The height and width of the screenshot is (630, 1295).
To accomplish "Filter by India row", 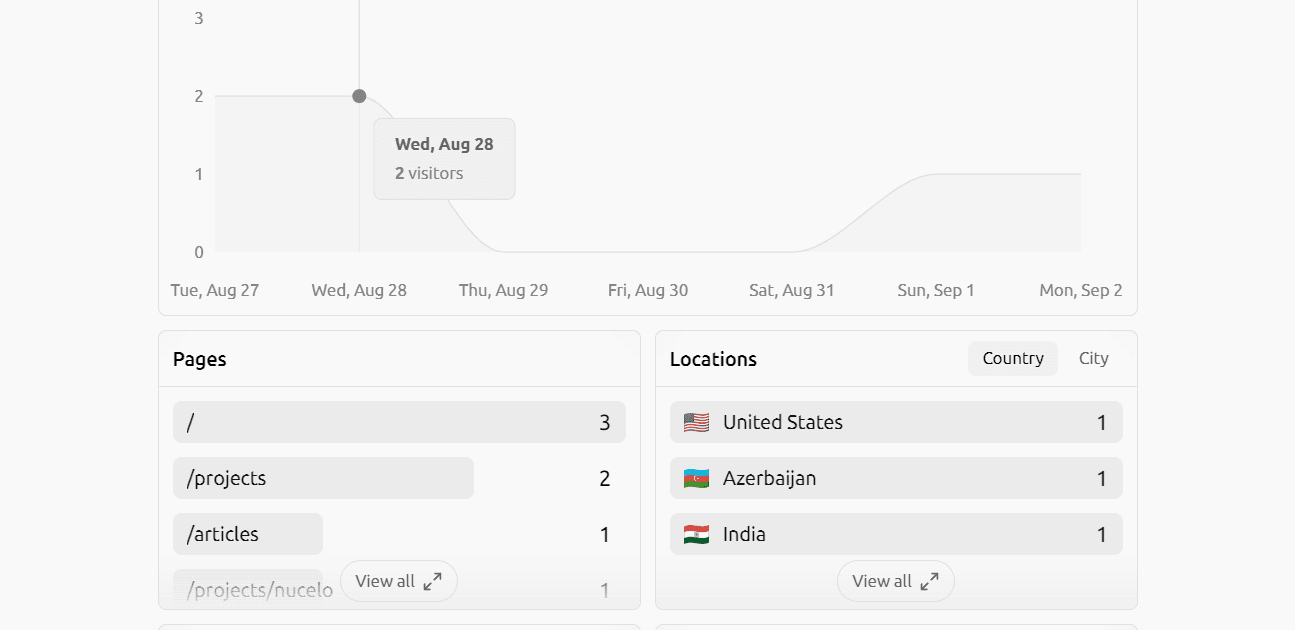I will (x=896, y=534).
